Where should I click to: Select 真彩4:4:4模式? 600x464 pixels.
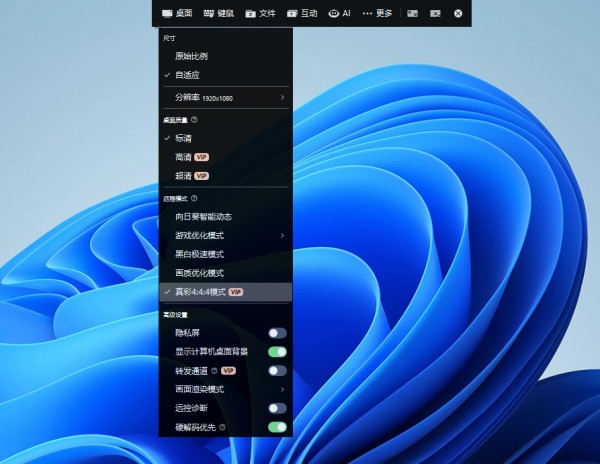pyautogui.click(x=226, y=292)
